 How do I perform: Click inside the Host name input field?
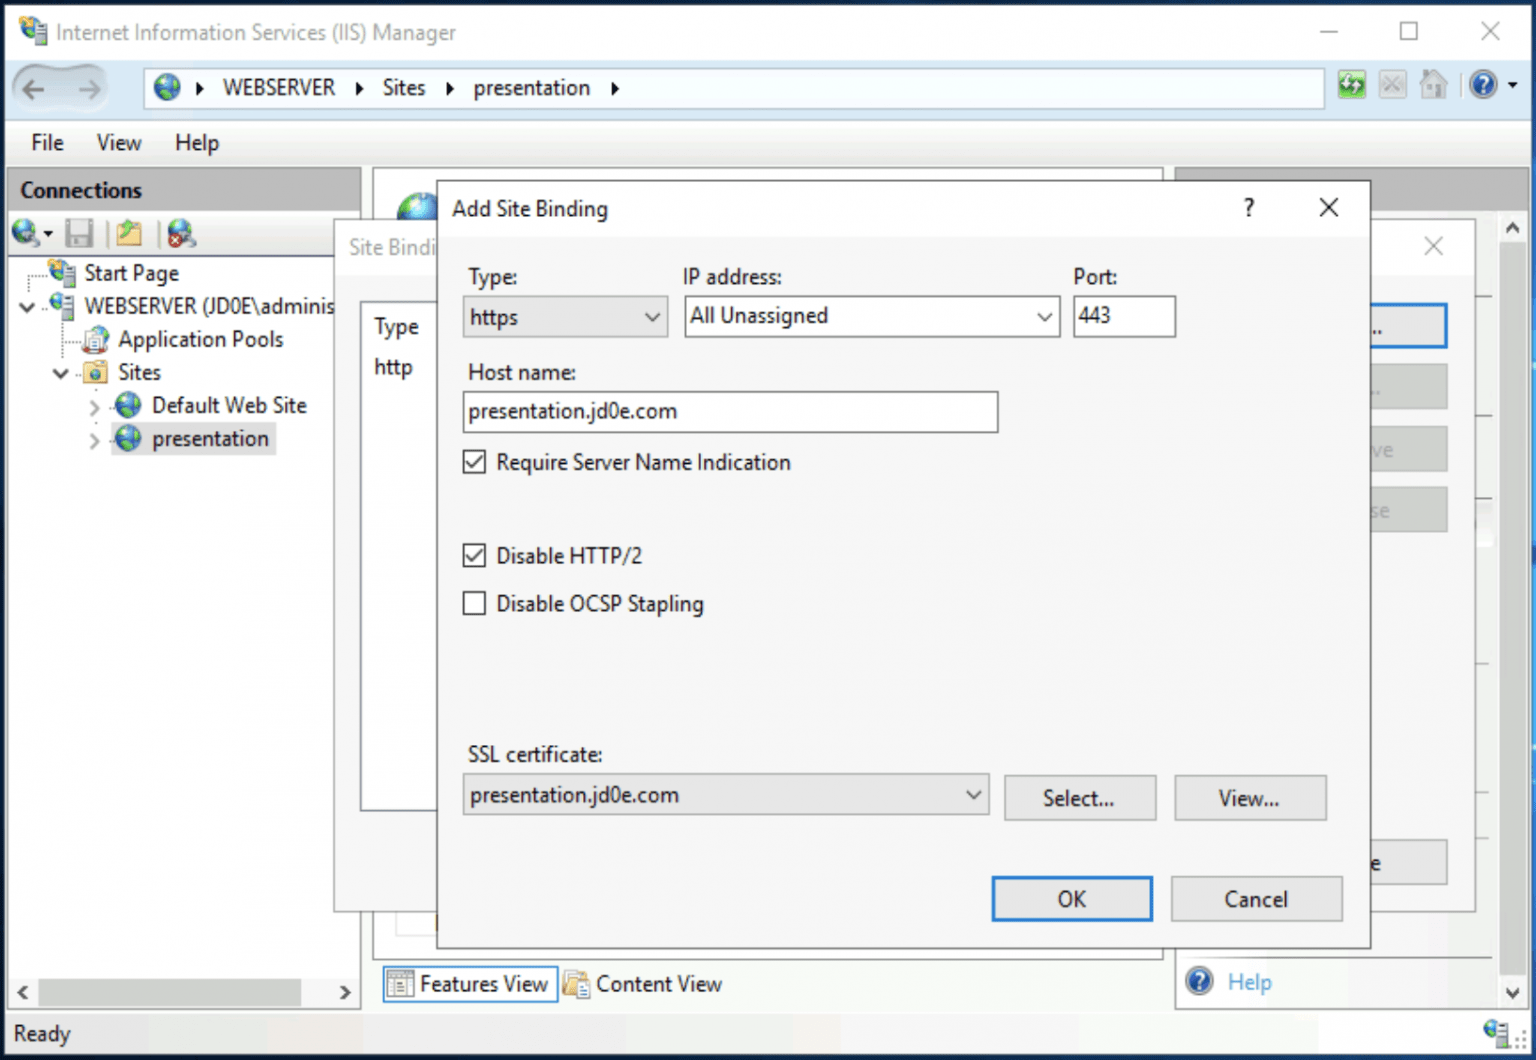point(729,411)
